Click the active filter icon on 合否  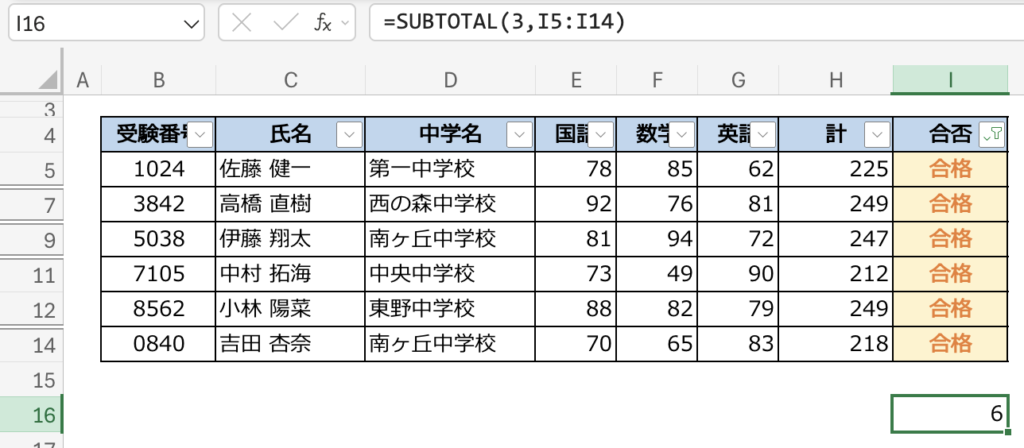pos(992,135)
